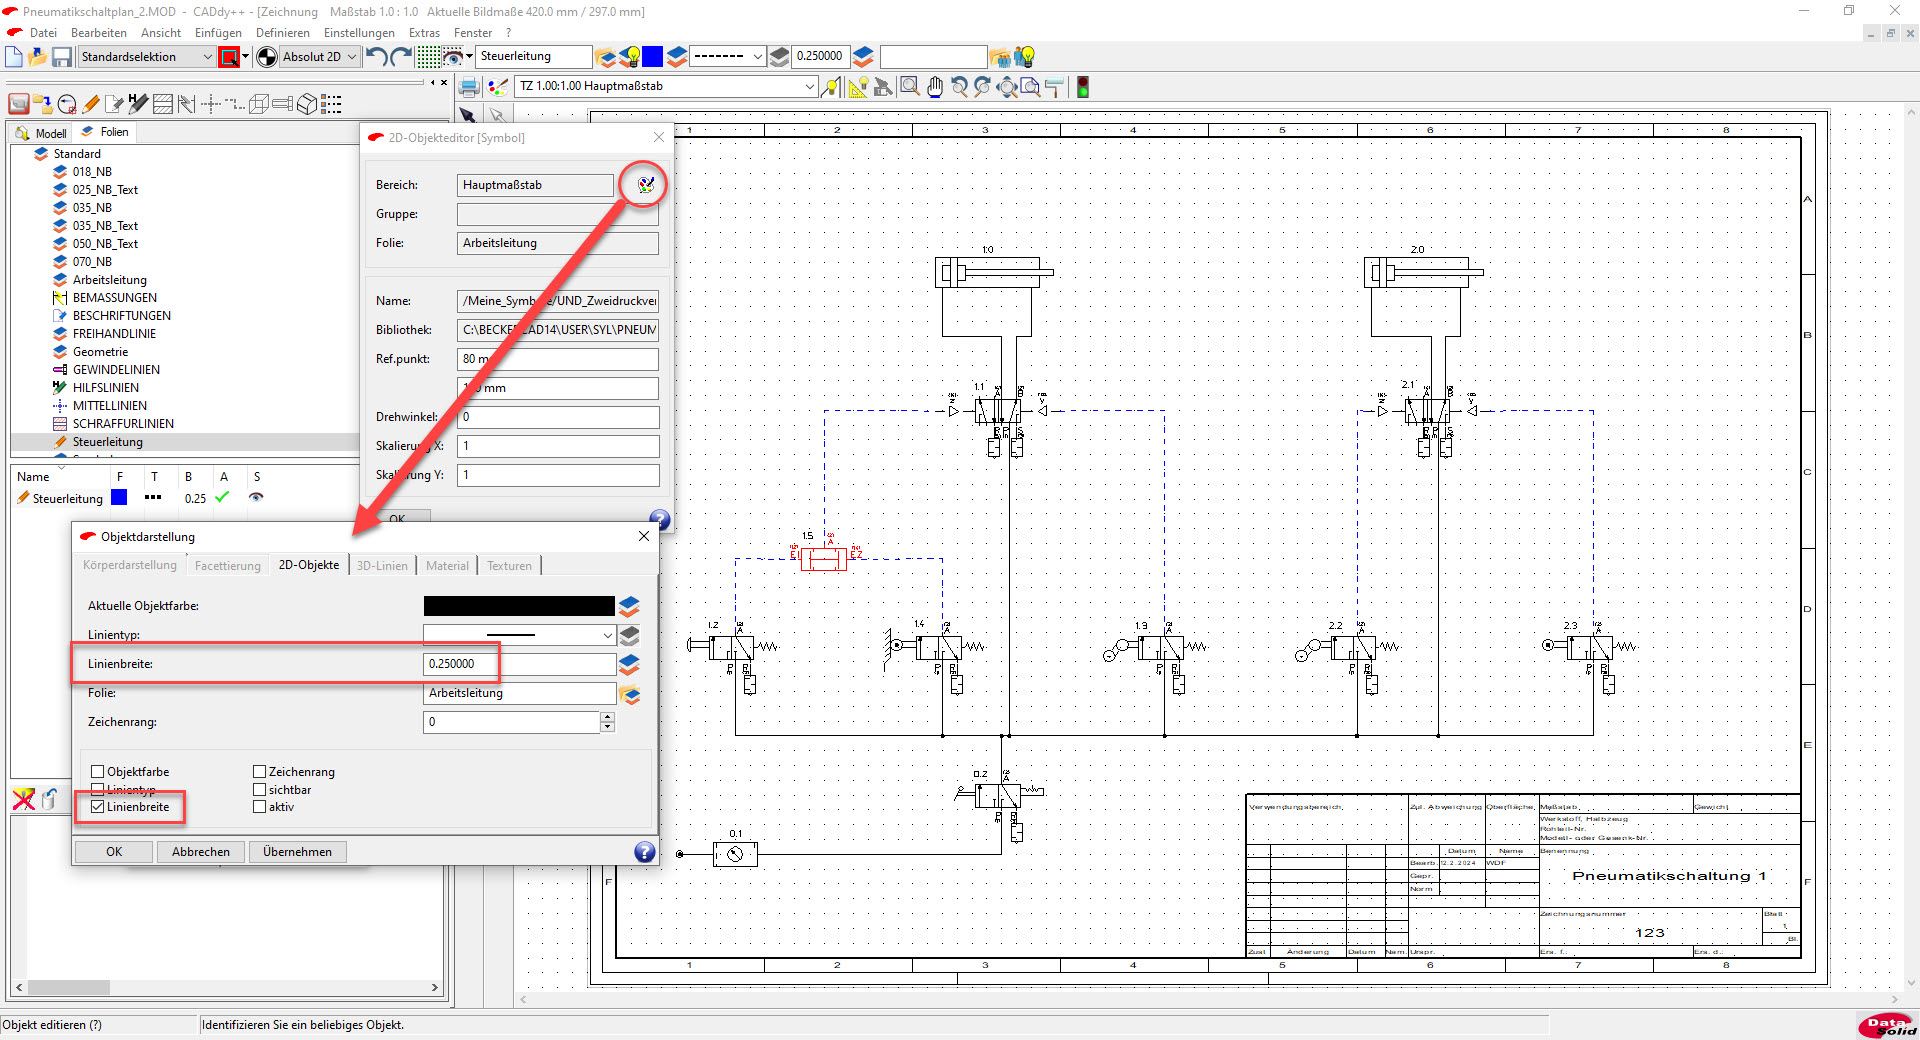Enable the Objektfarbe checkbox
Screen dimensions: 1920x1040
[97, 772]
